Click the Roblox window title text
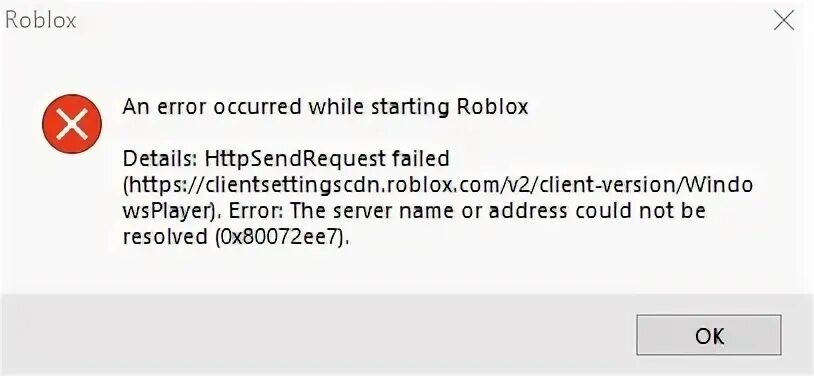Screen dimensions: 814x376 pyautogui.click(x=40, y=20)
